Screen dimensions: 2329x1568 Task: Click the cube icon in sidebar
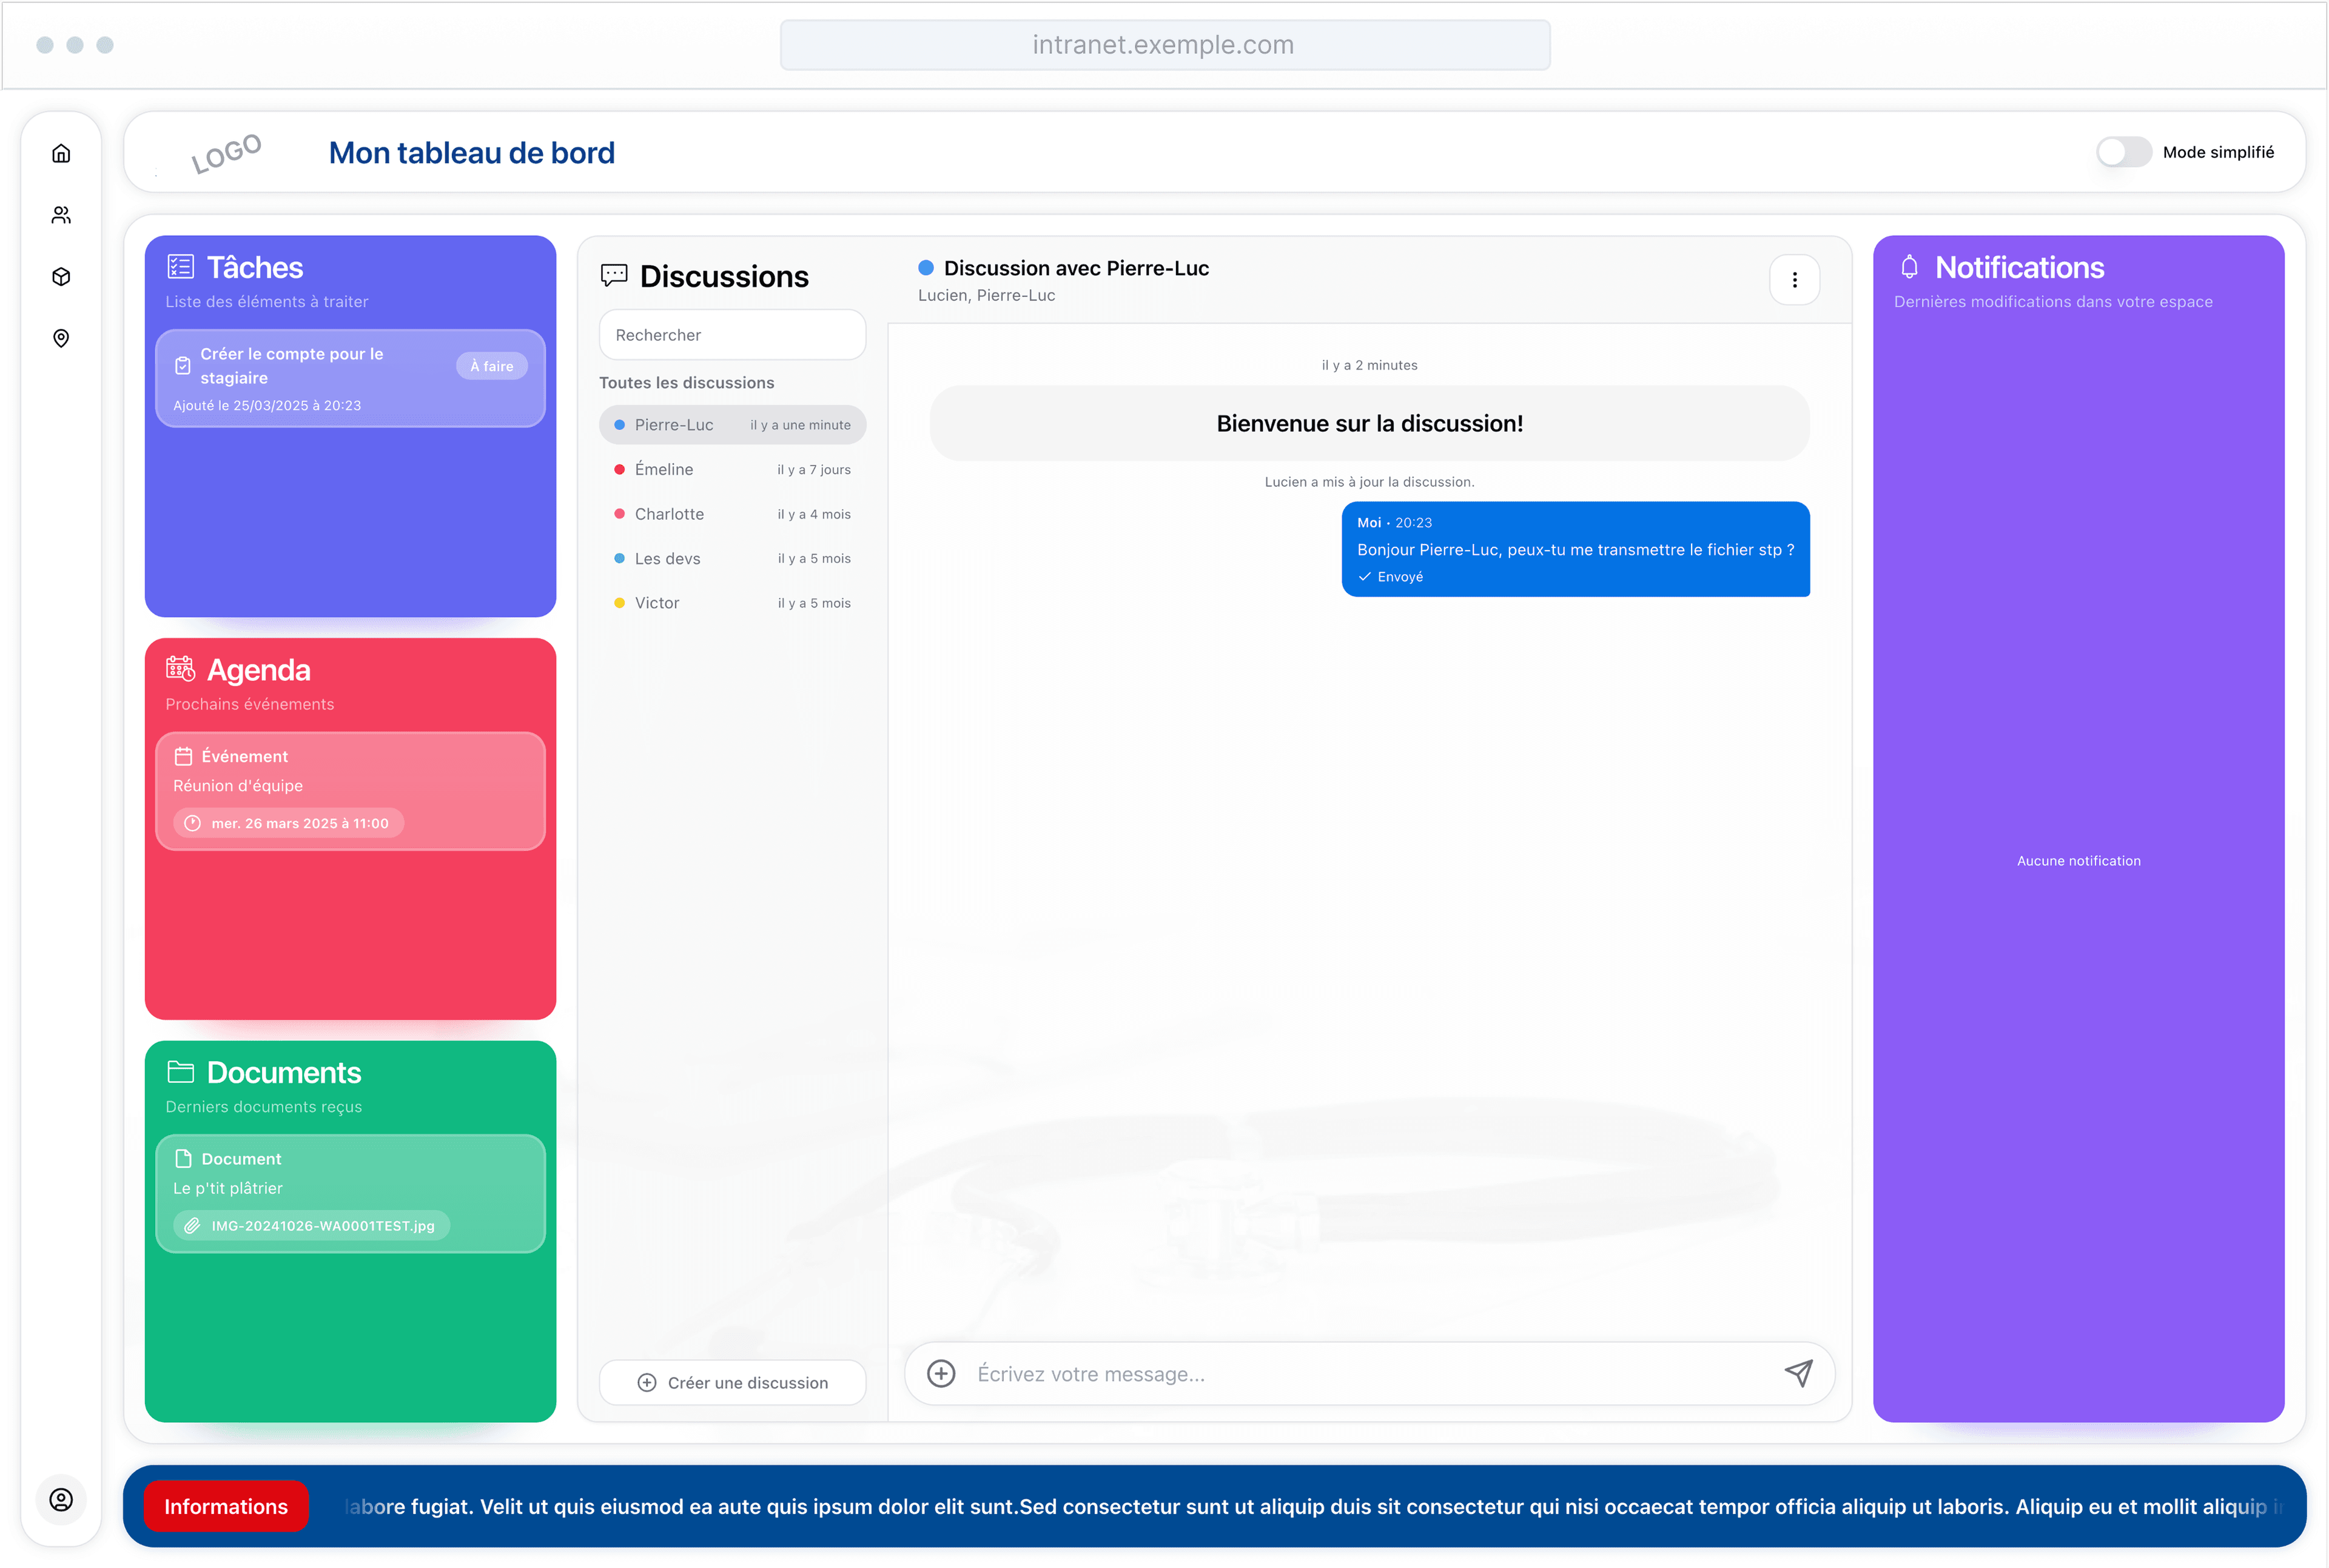coord(61,277)
